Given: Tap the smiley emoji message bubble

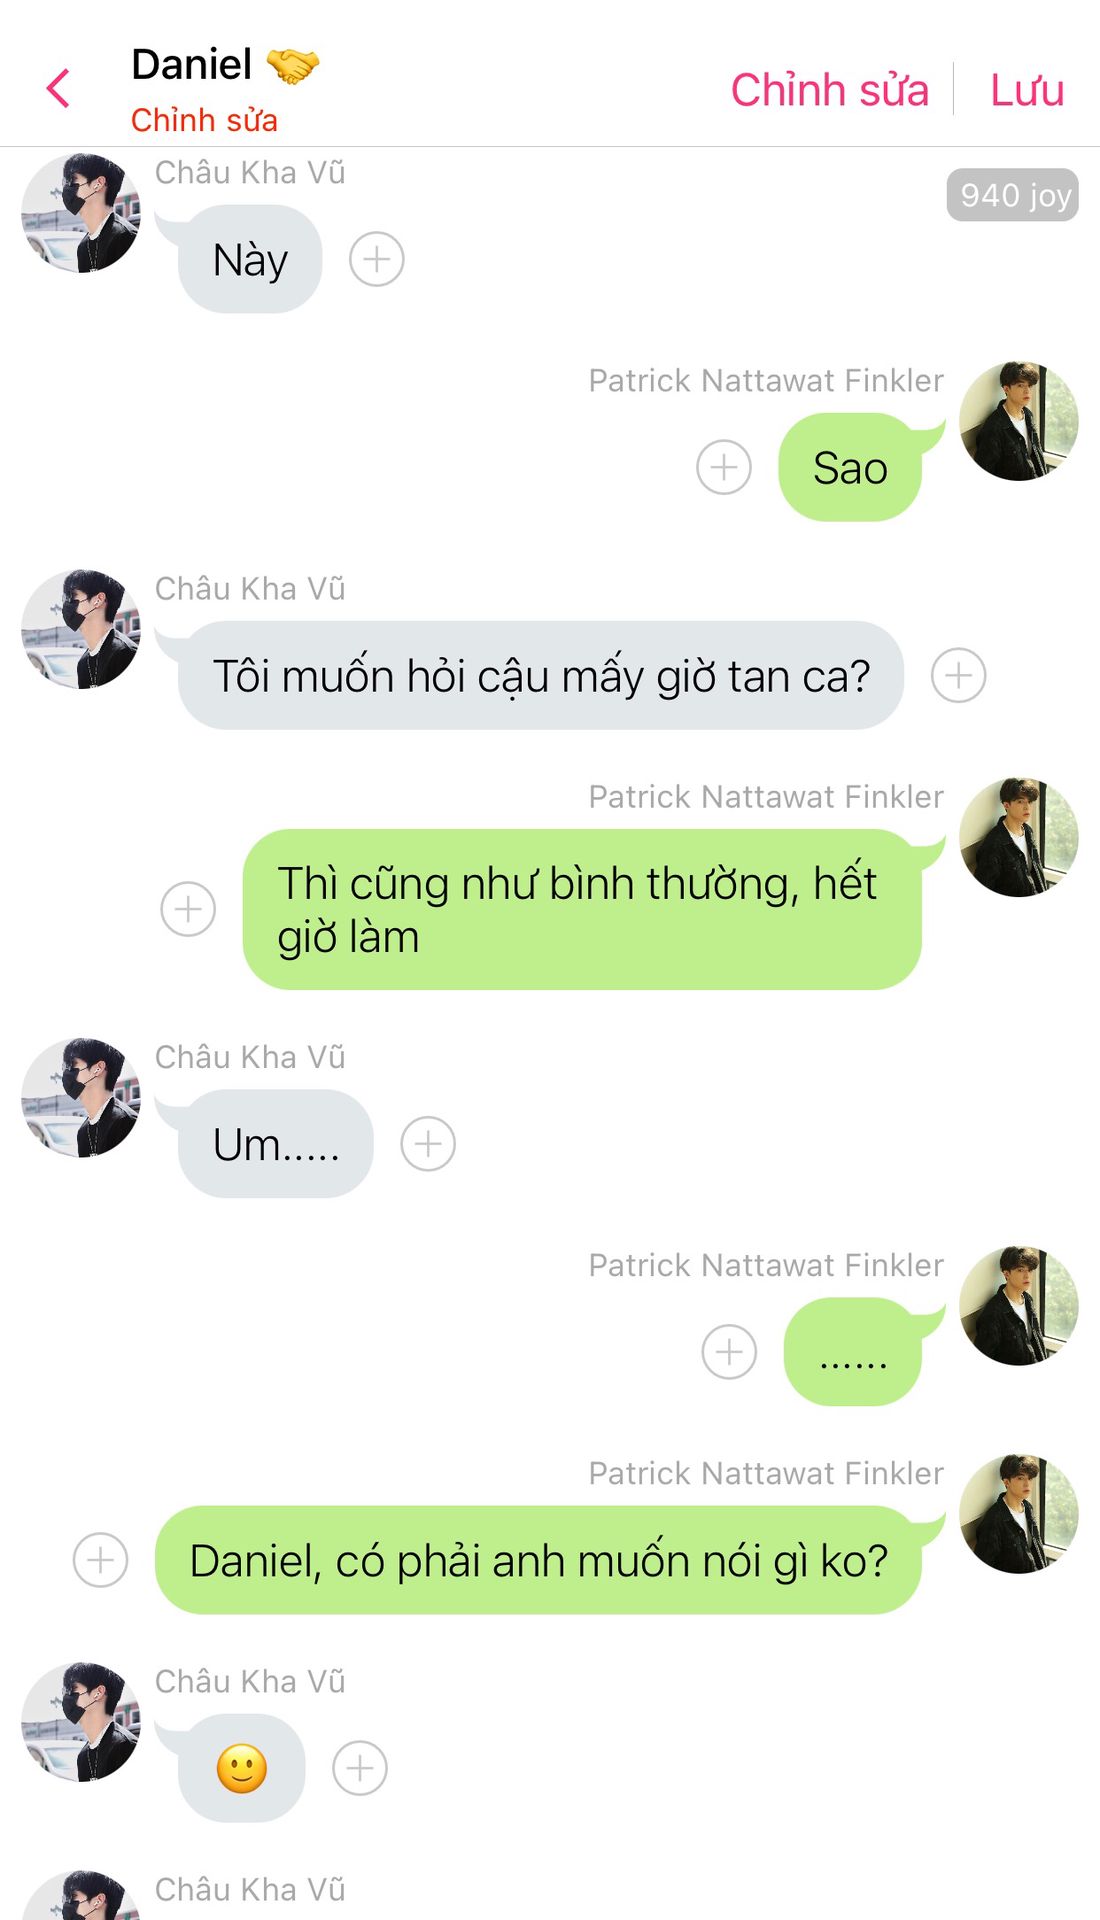Looking at the screenshot, I should (242, 1768).
